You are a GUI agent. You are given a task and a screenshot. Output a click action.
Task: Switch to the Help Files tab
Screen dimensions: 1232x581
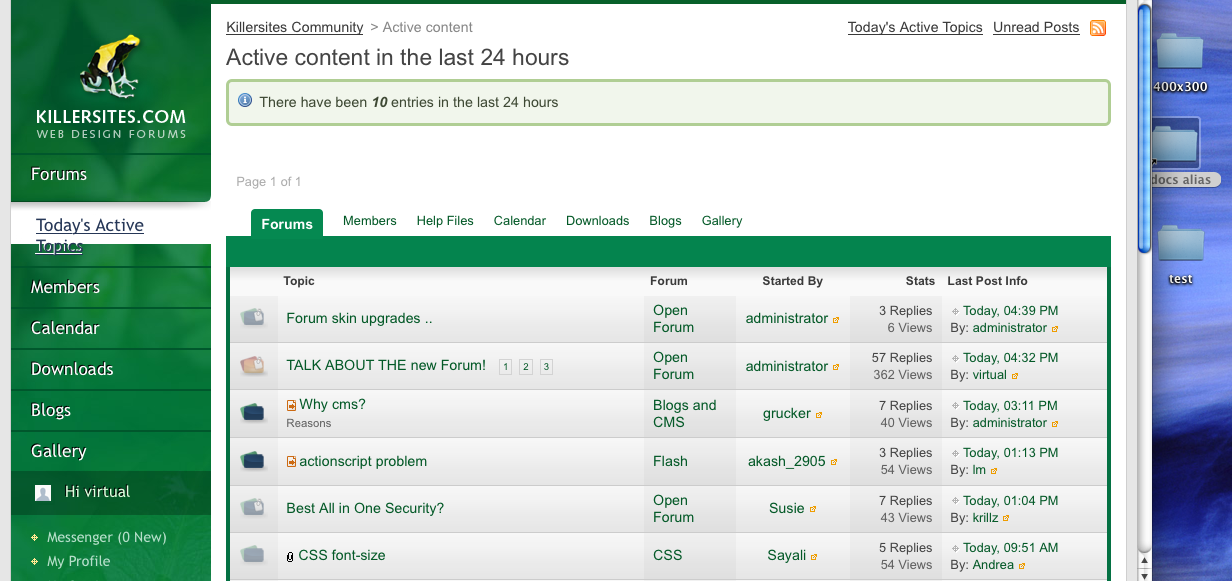[445, 221]
